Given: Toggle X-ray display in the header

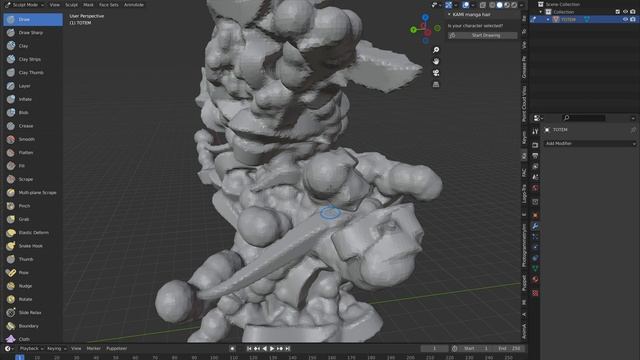Looking at the screenshot, I should click(483, 5).
